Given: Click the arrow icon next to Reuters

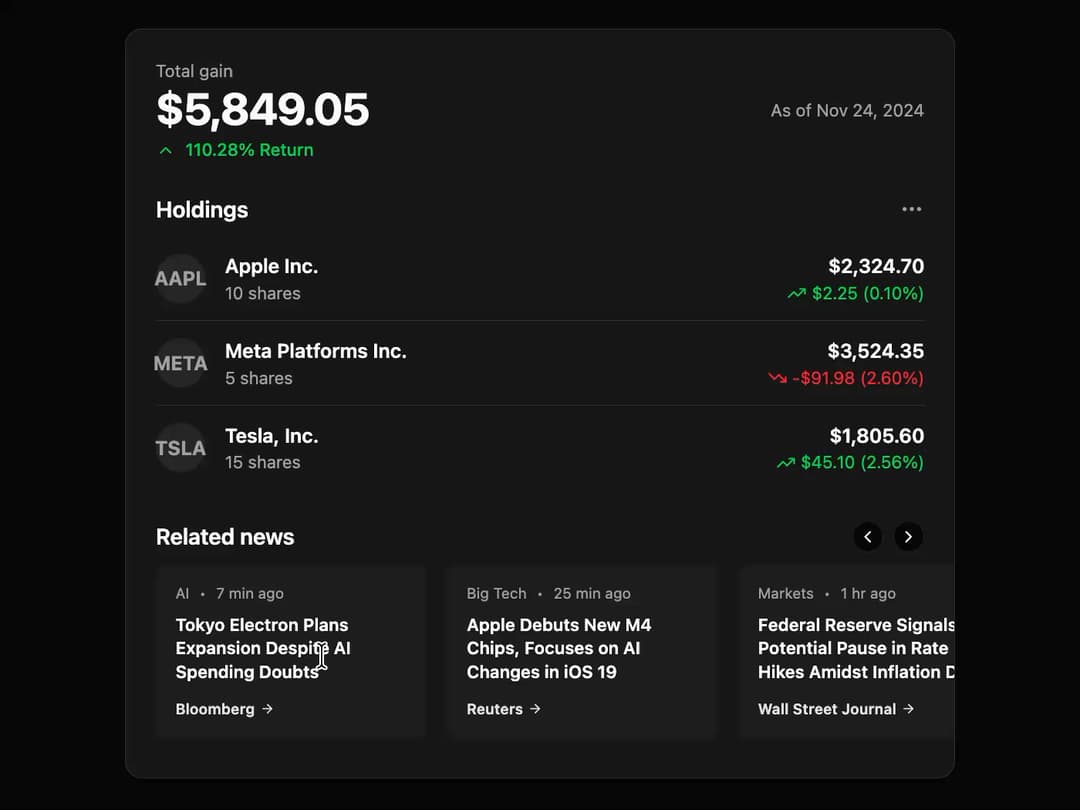Looking at the screenshot, I should (x=535, y=709).
